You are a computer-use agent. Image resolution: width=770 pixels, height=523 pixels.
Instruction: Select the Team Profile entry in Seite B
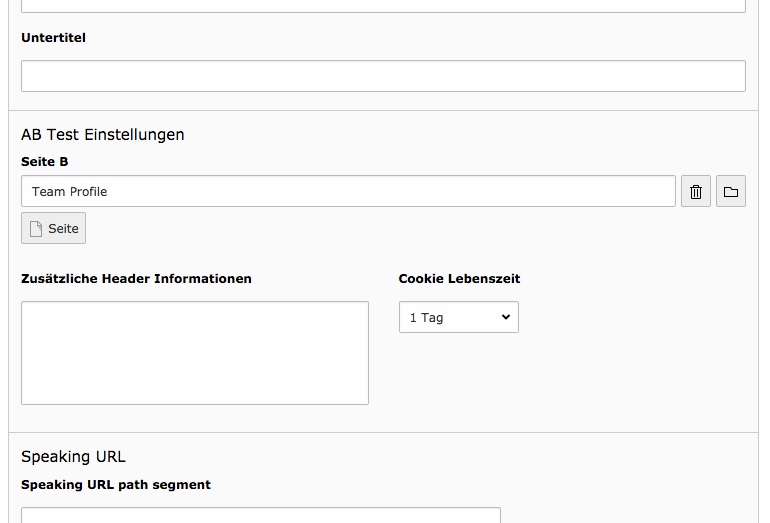coord(69,192)
